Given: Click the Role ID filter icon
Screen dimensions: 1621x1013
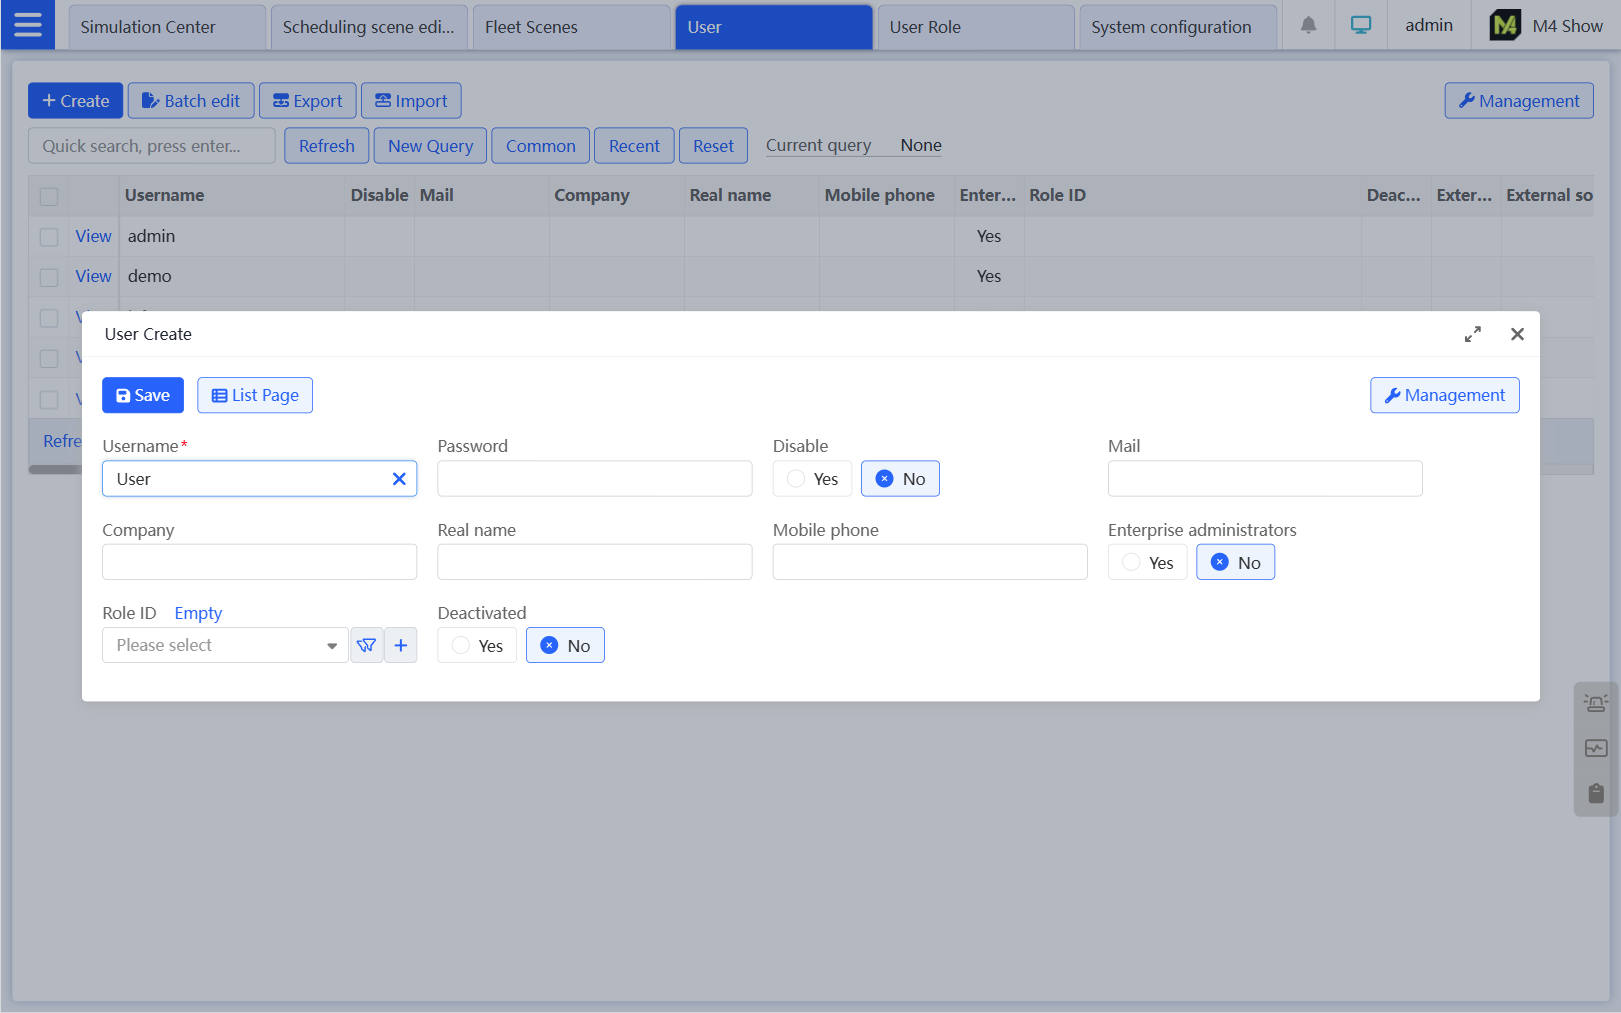Looking at the screenshot, I should coord(367,646).
